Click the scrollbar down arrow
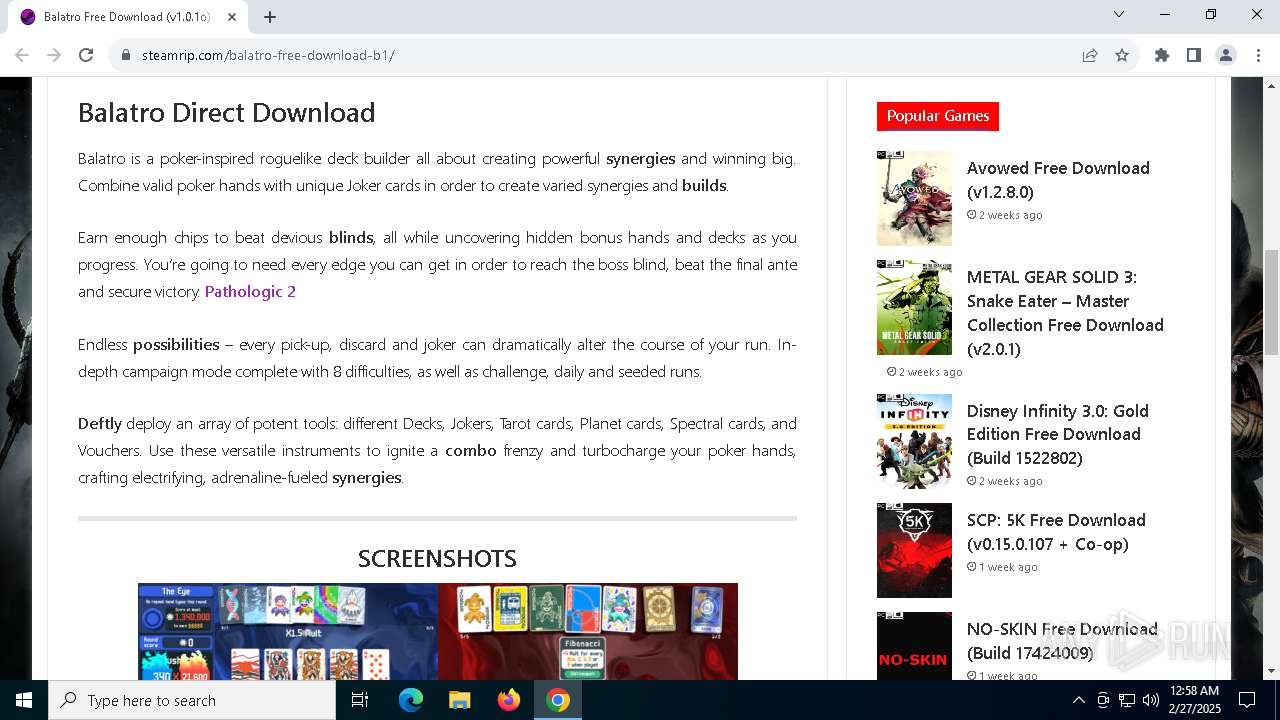 [x=1271, y=671]
